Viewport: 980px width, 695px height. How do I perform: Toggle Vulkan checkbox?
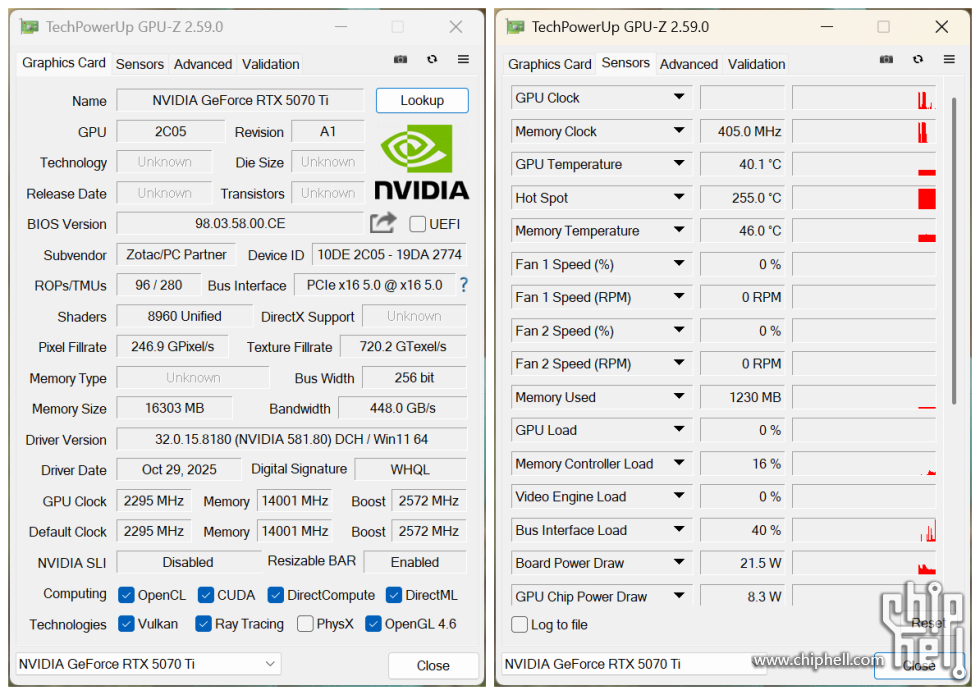click(x=126, y=624)
